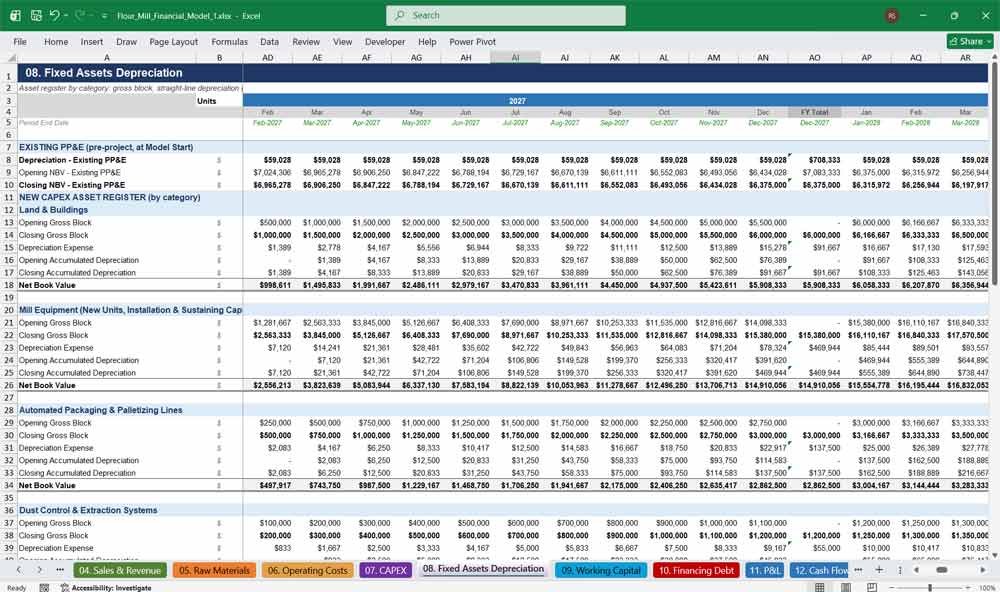Open the Power Pivot tab
Screen dimensions: 1000x592
click(x=472, y=41)
